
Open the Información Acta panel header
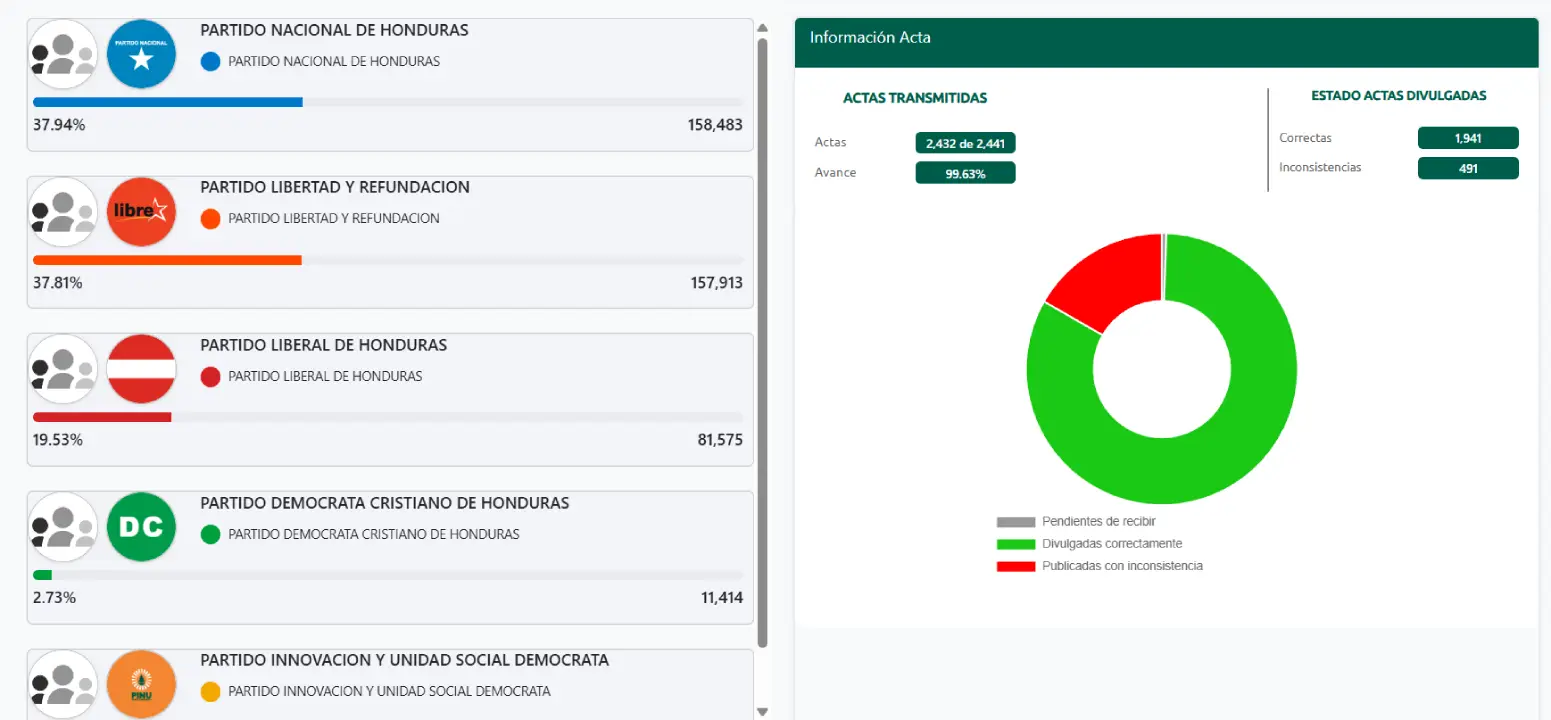coord(869,37)
